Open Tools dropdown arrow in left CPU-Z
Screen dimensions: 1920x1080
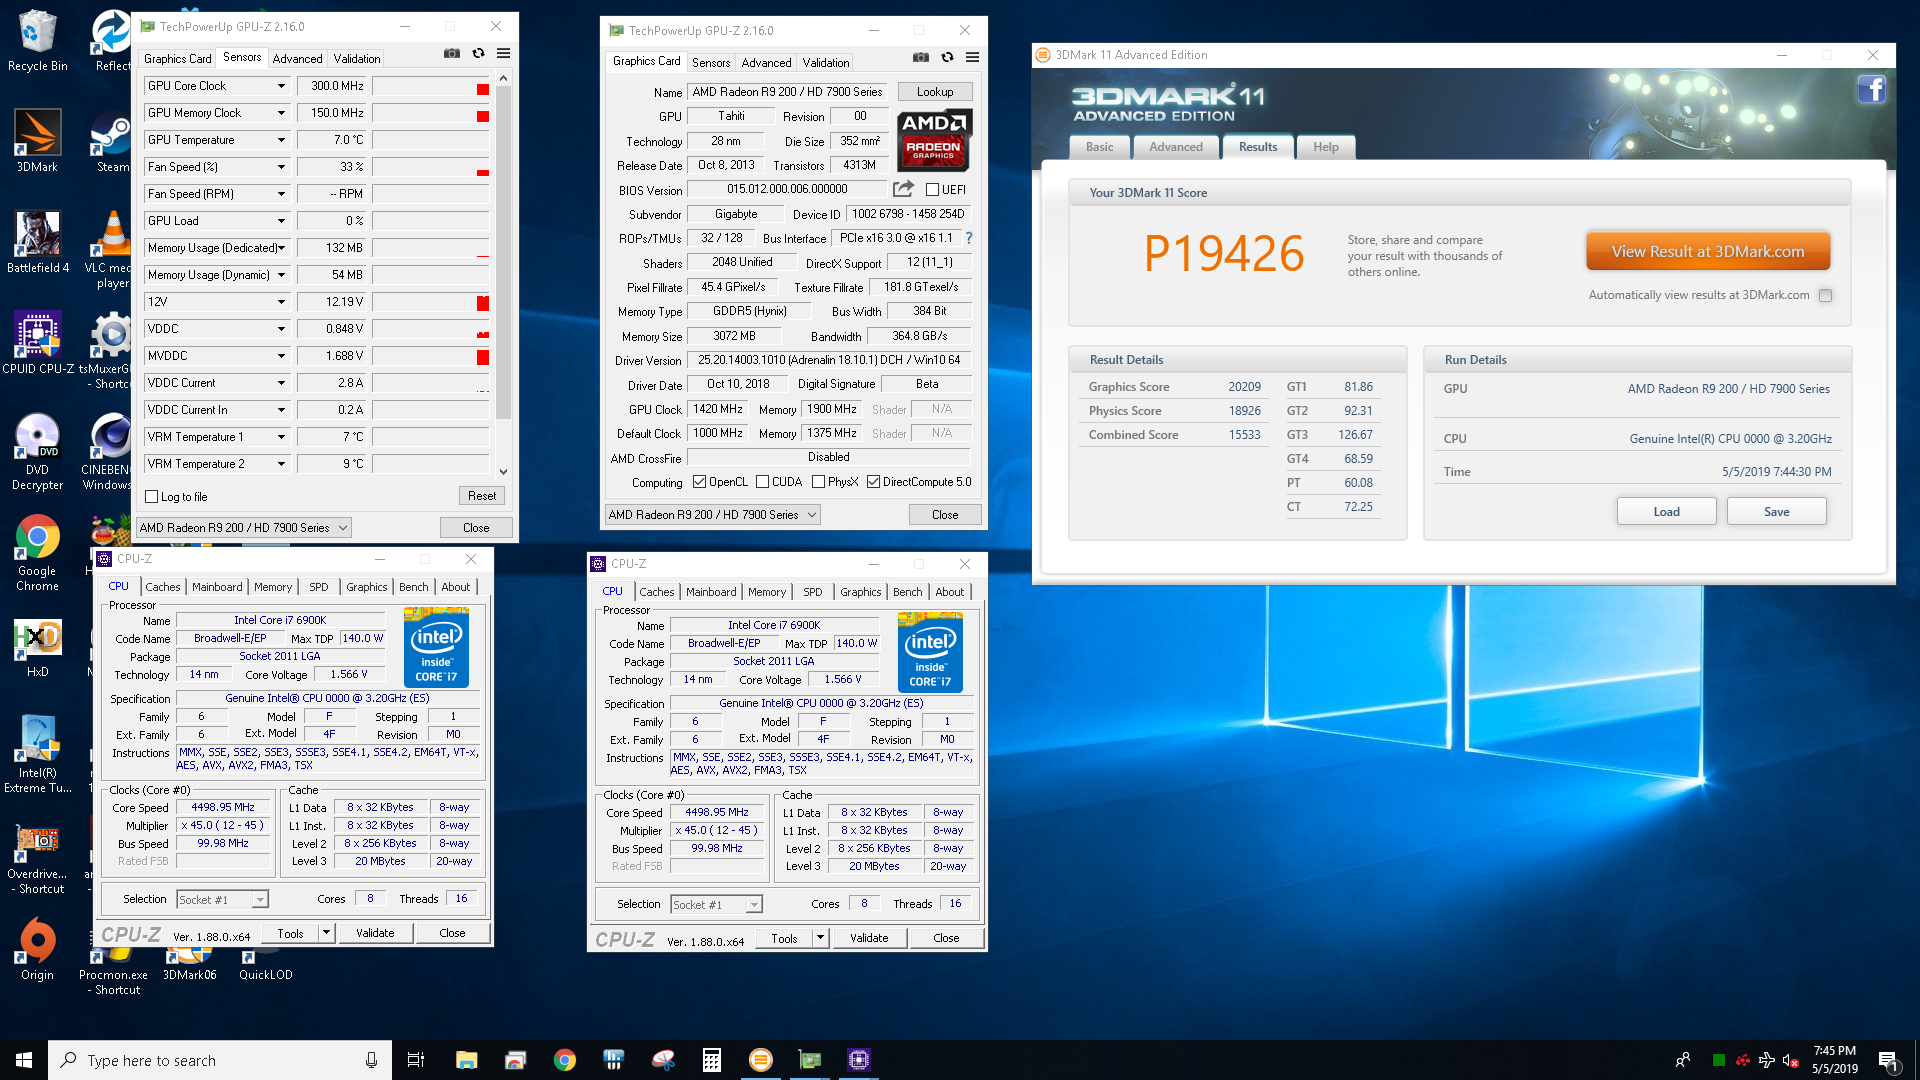click(326, 933)
